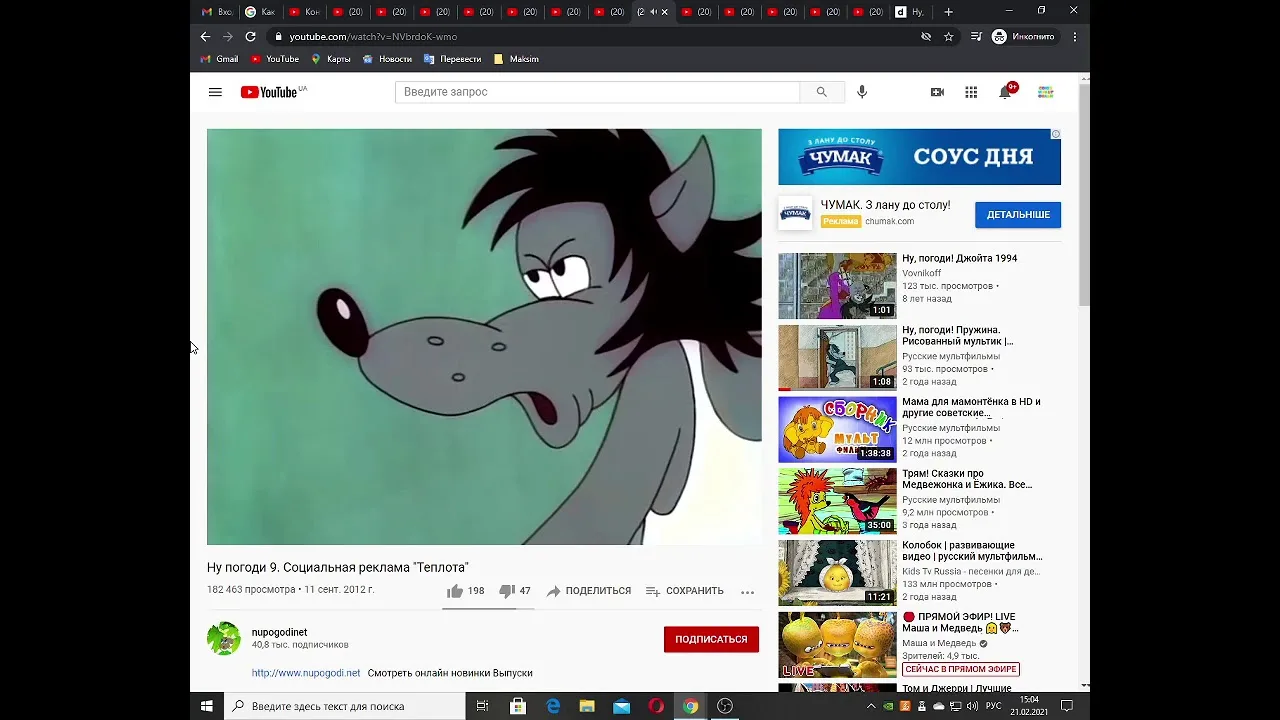Open thumbnail of Ну, погоди! Пружина video

pyautogui.click(x=837, y=357)
